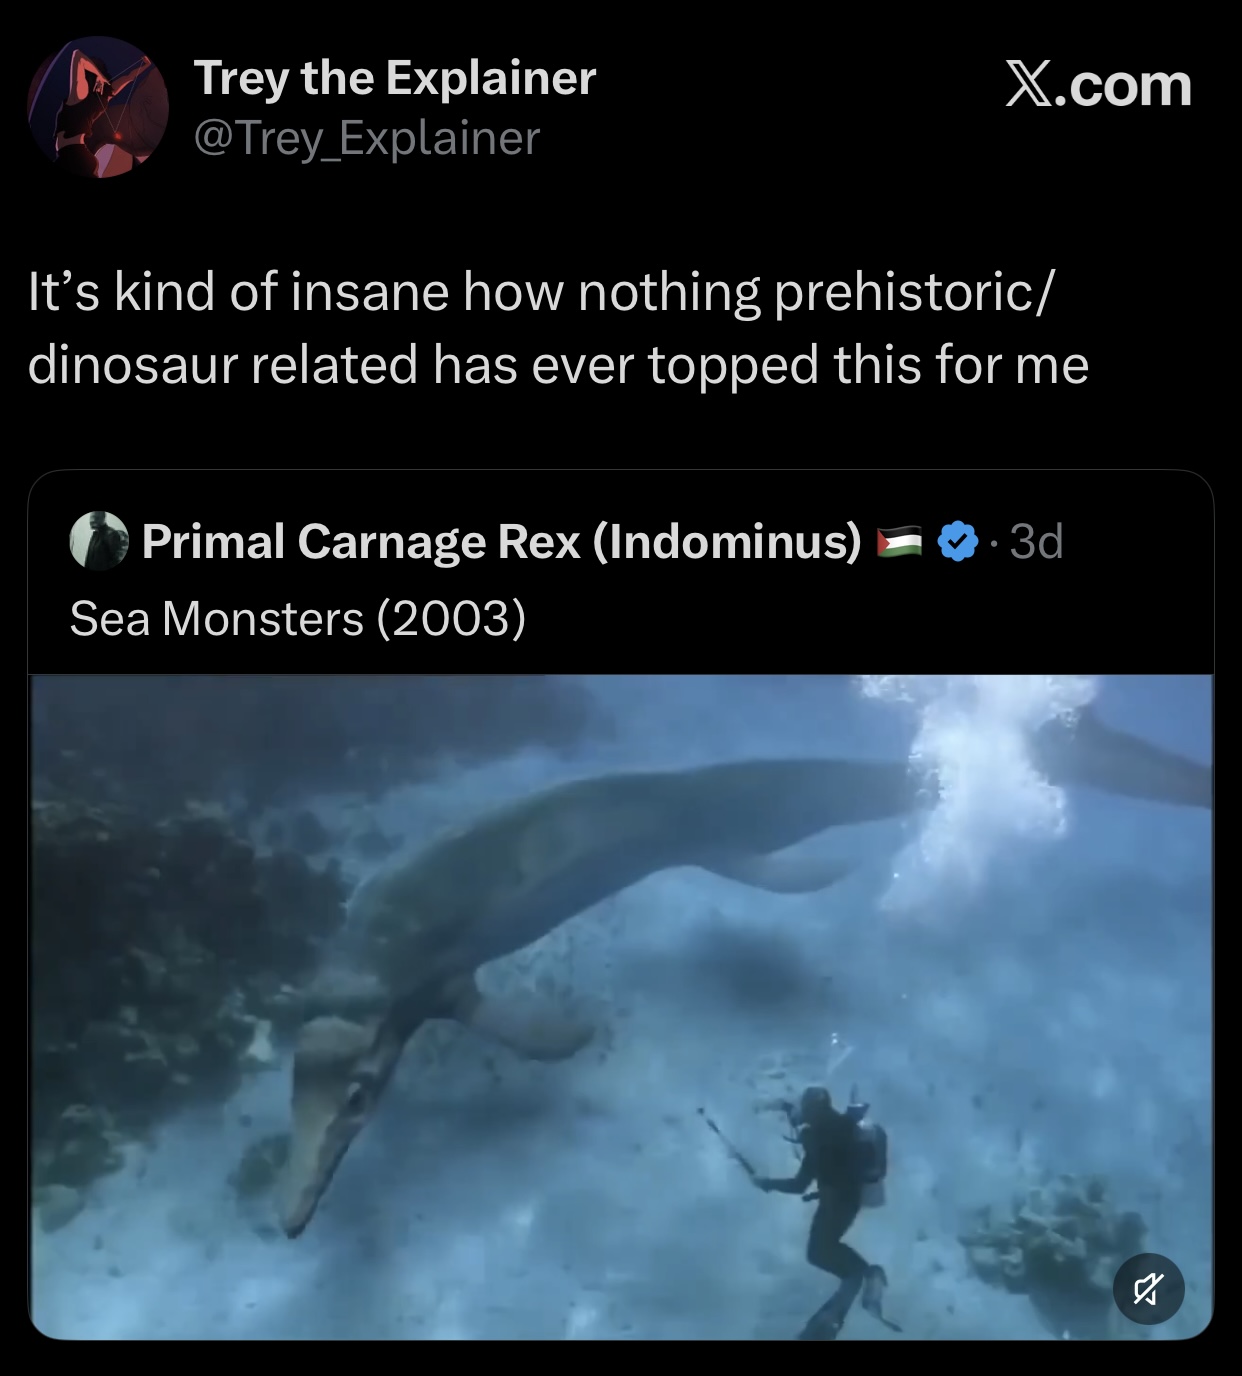Open Trey the Explainer's profile picture
Screen dimensions: 1242x1376
click(97, 107)
